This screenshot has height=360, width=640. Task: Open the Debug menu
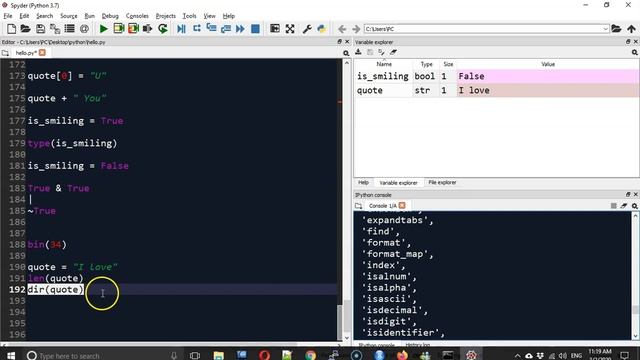pyautogui.click(x=110, y=16)
